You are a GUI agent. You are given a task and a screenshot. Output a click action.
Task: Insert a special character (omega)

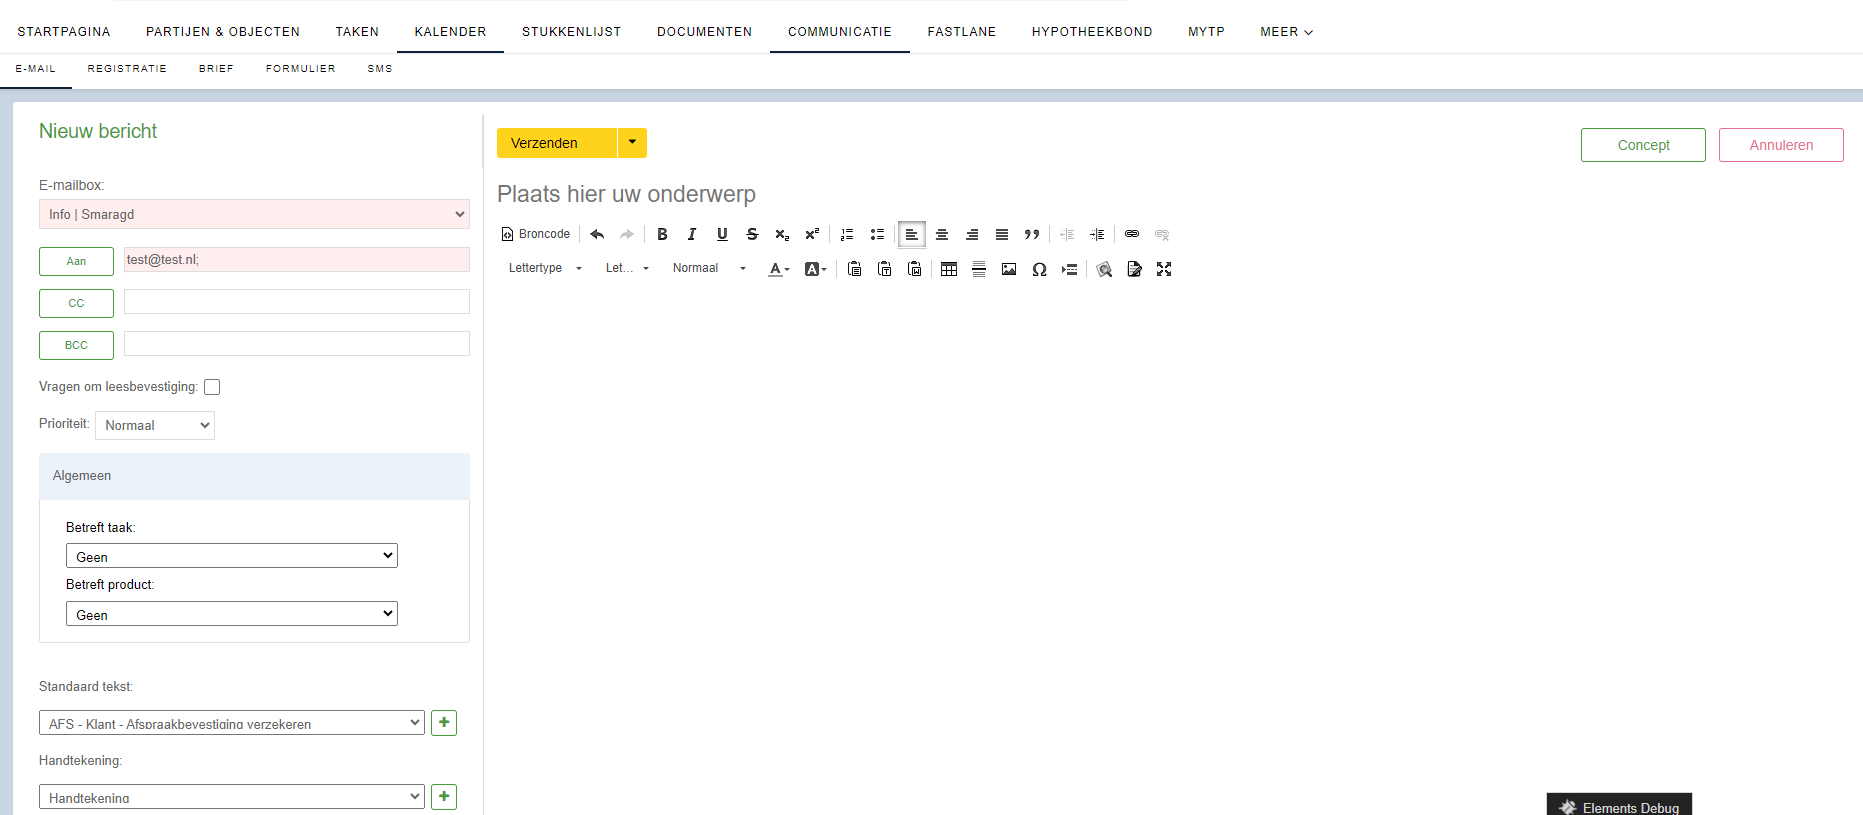click(1039, 269)
